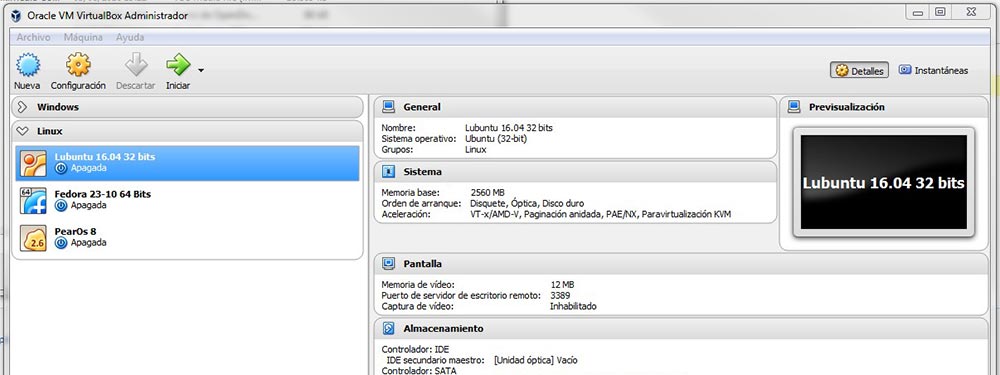Click the Lubuntu machine OS icon
Viewport: 1000px width, 375px height.
33,163
